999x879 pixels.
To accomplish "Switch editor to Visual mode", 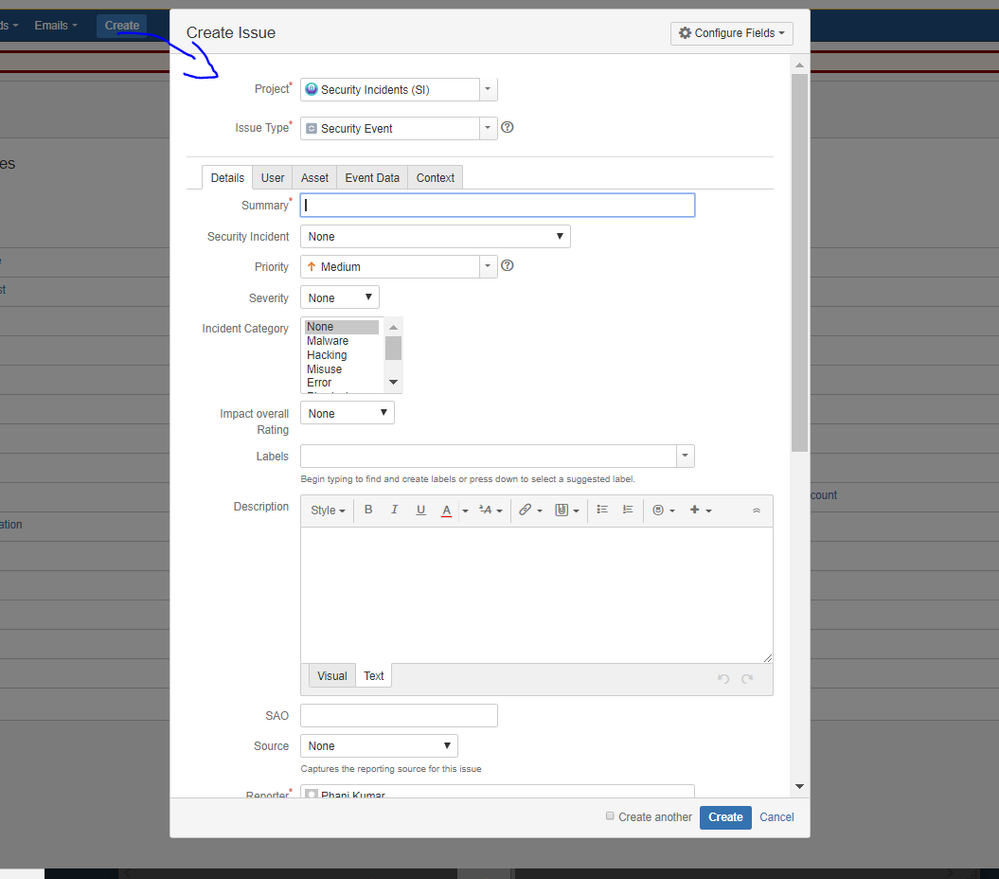I will [332, 676].
